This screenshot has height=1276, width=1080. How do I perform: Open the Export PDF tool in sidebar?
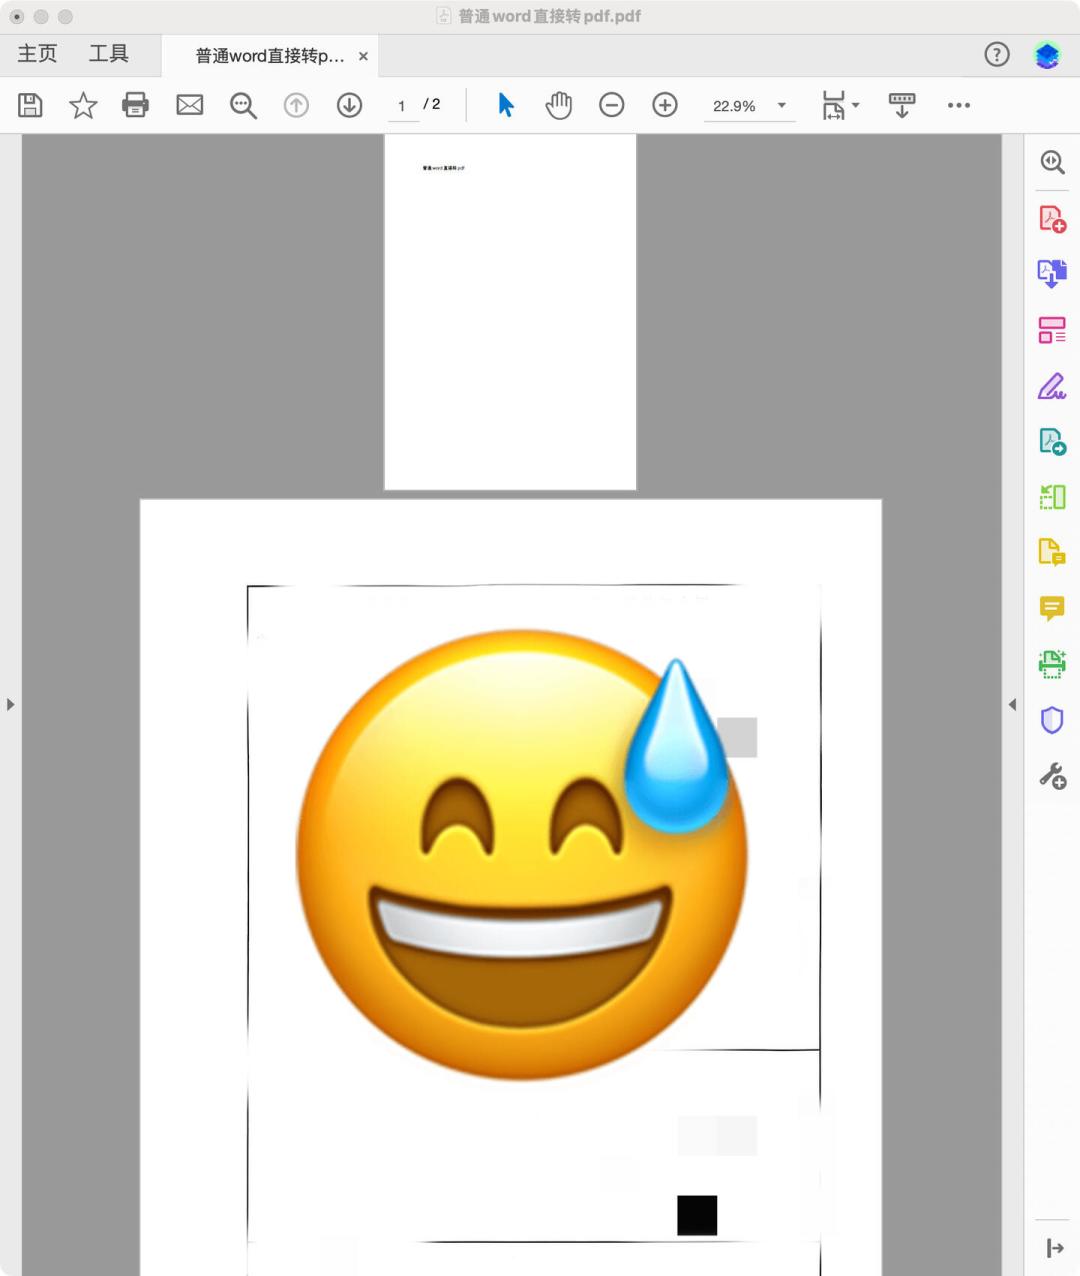pos(1052,273)
